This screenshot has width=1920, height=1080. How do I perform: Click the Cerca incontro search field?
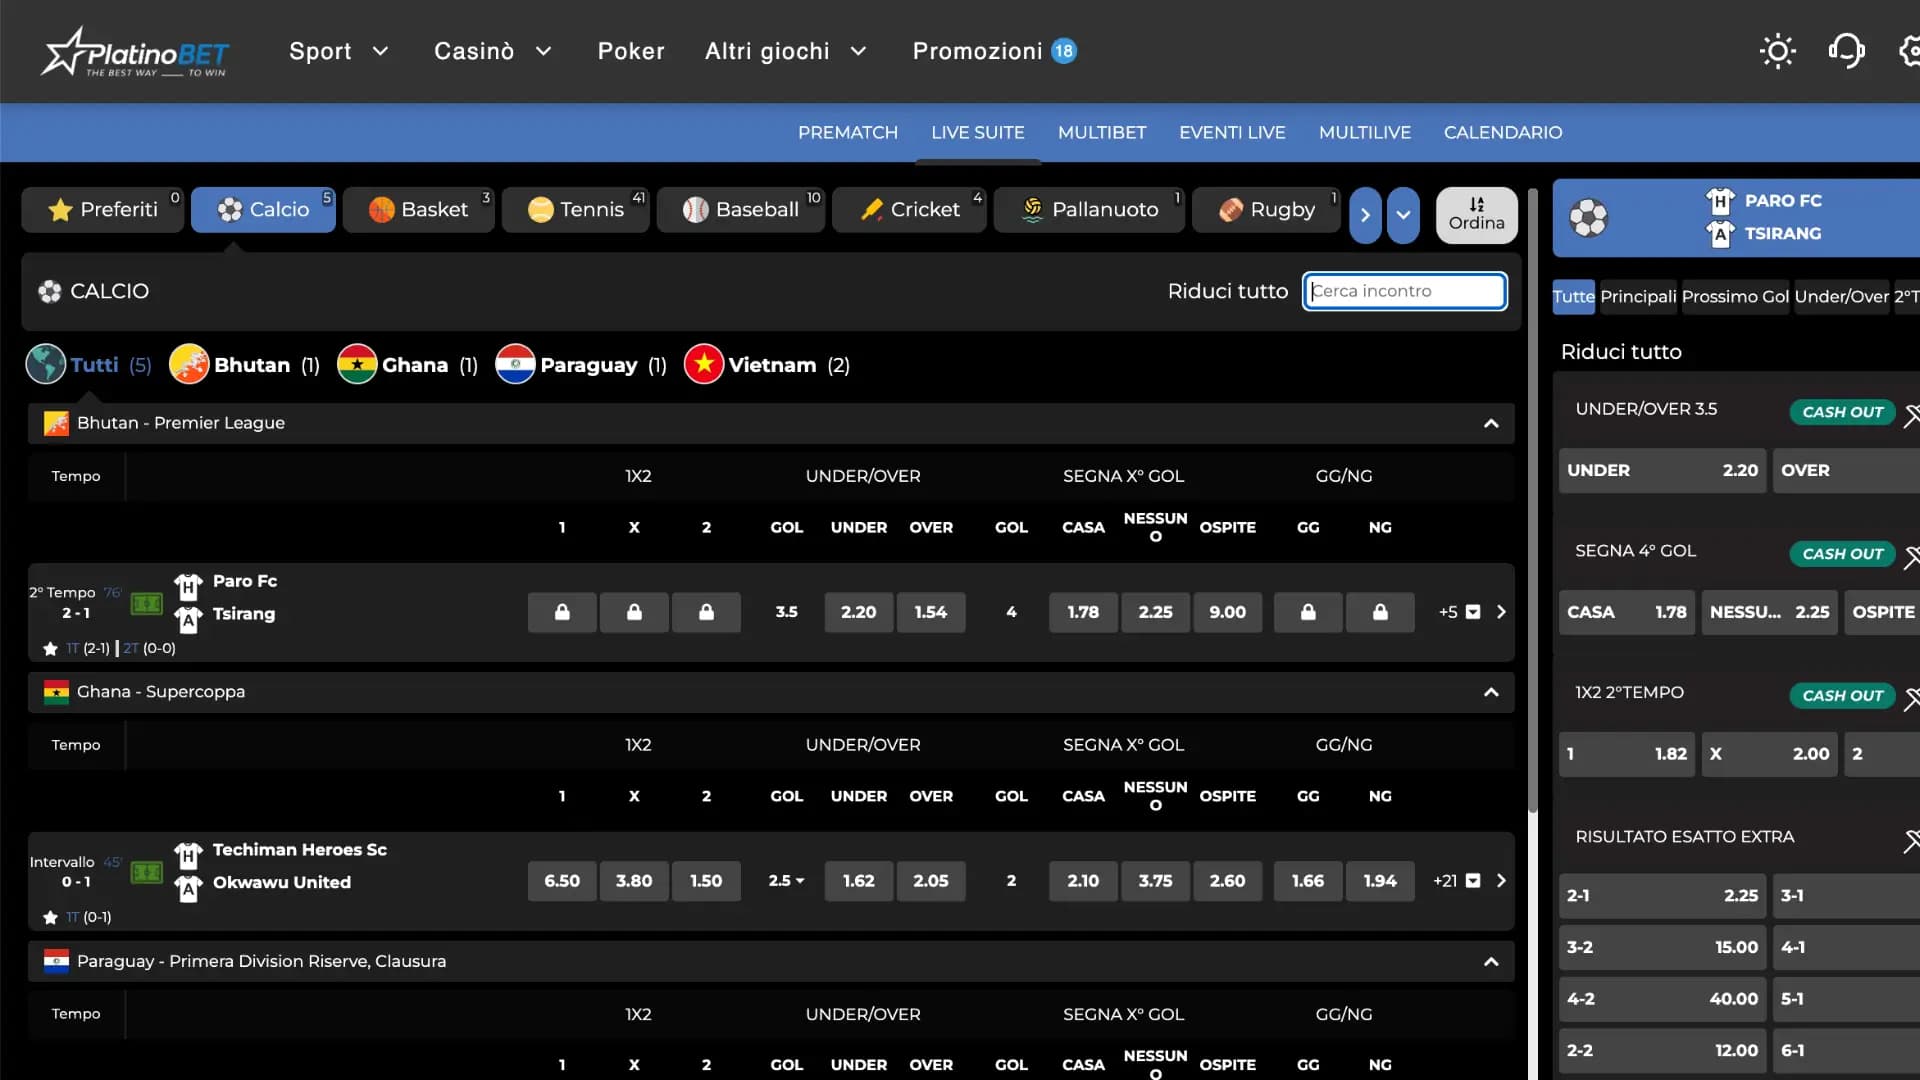point(1404,291)
